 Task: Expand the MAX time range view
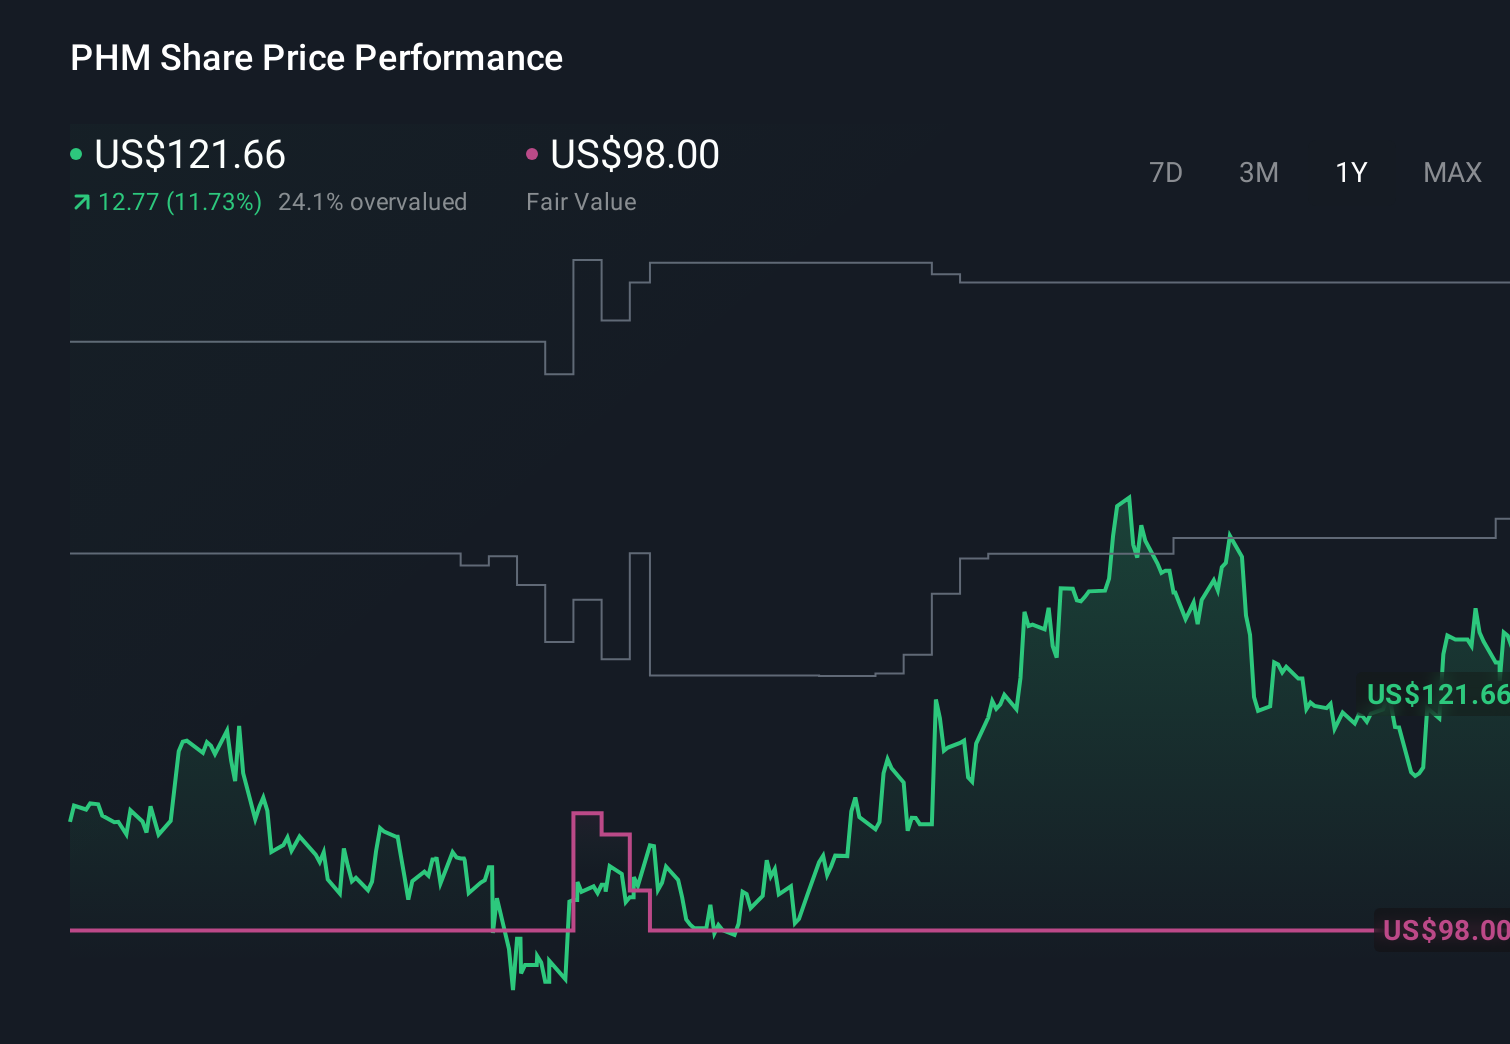tap(1451, 172)
